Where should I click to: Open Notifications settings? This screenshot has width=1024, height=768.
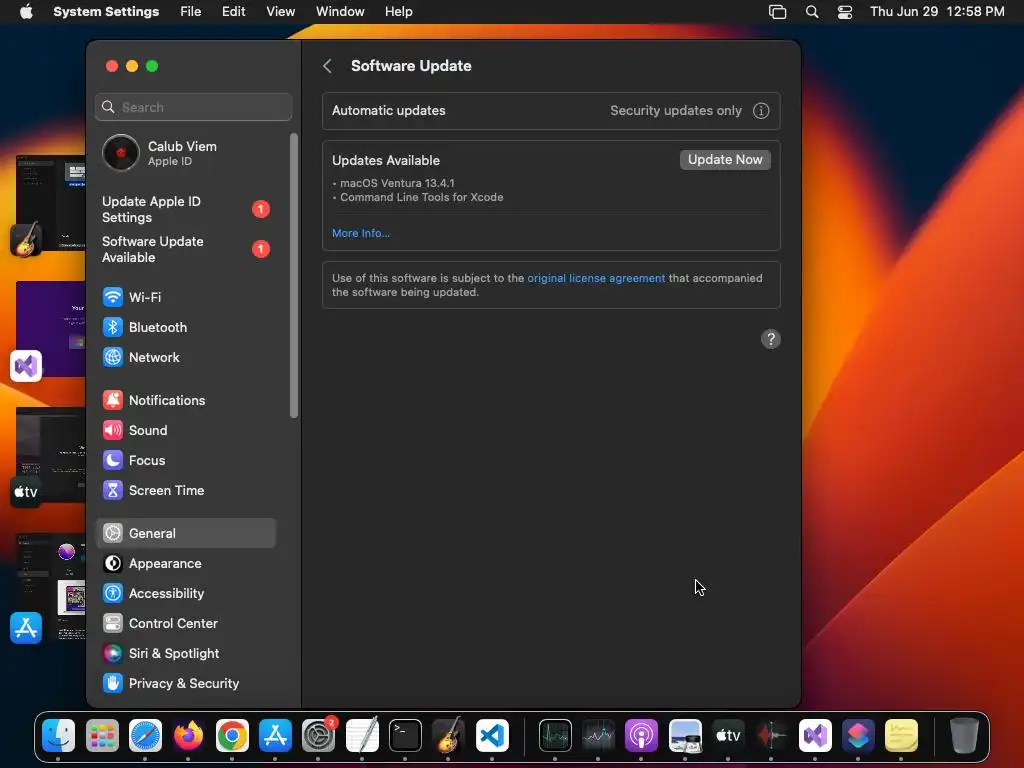(x=185, y=400)
